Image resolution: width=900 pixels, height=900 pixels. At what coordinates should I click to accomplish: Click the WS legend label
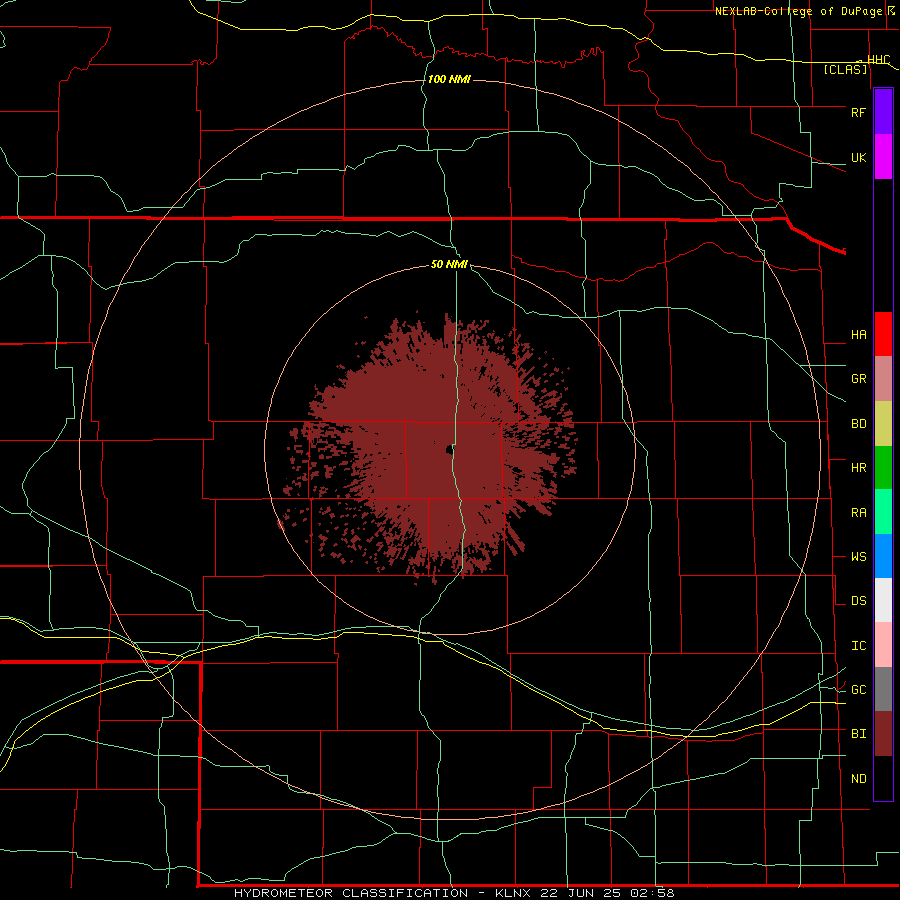point(858,557)
